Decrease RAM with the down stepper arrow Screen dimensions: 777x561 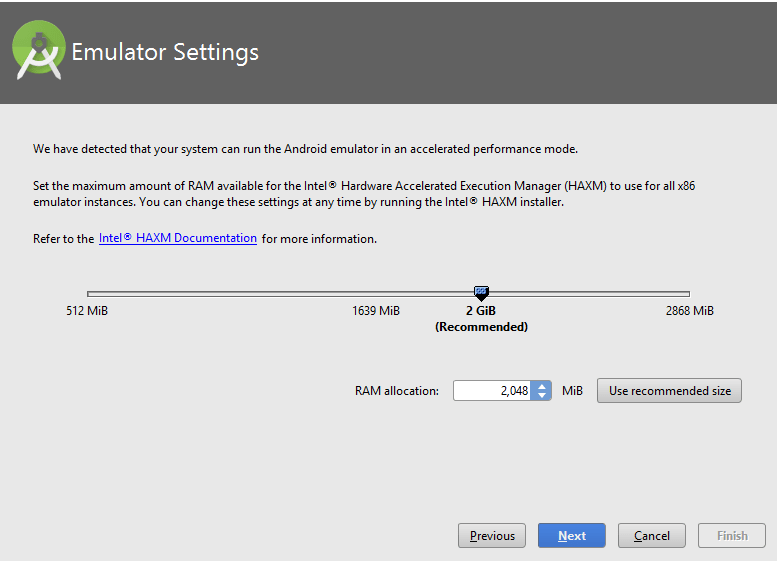coord(542,395)
